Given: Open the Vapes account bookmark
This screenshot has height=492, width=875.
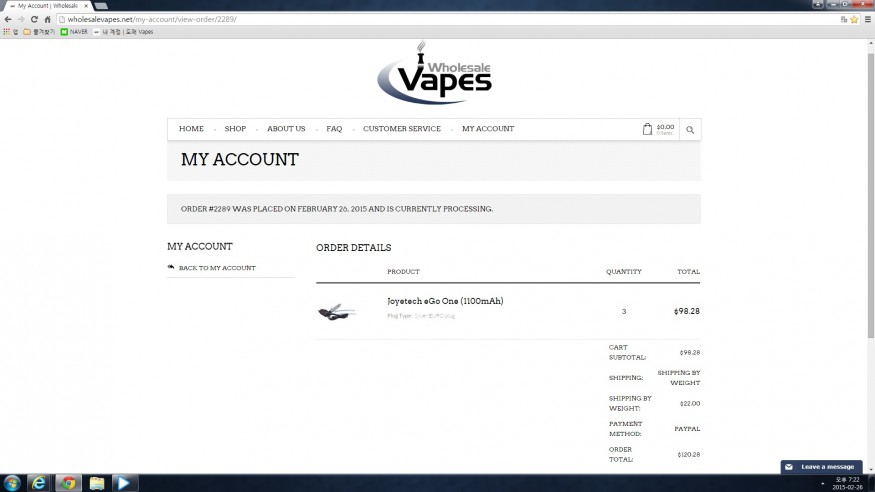Looking at the screenshot, I should point(123,32).
